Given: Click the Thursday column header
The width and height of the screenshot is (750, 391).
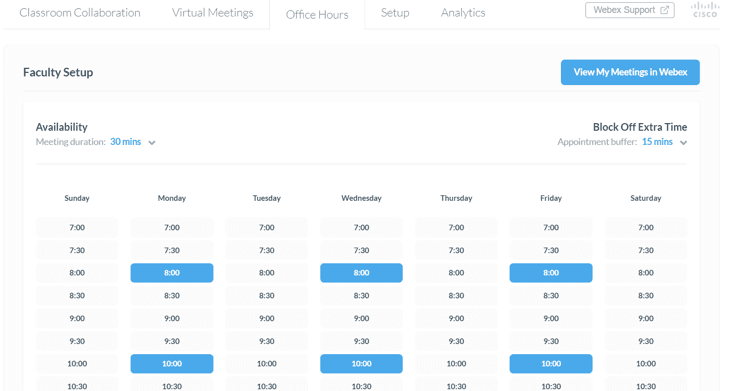Looking at the screenshot, I should point(456,198).
